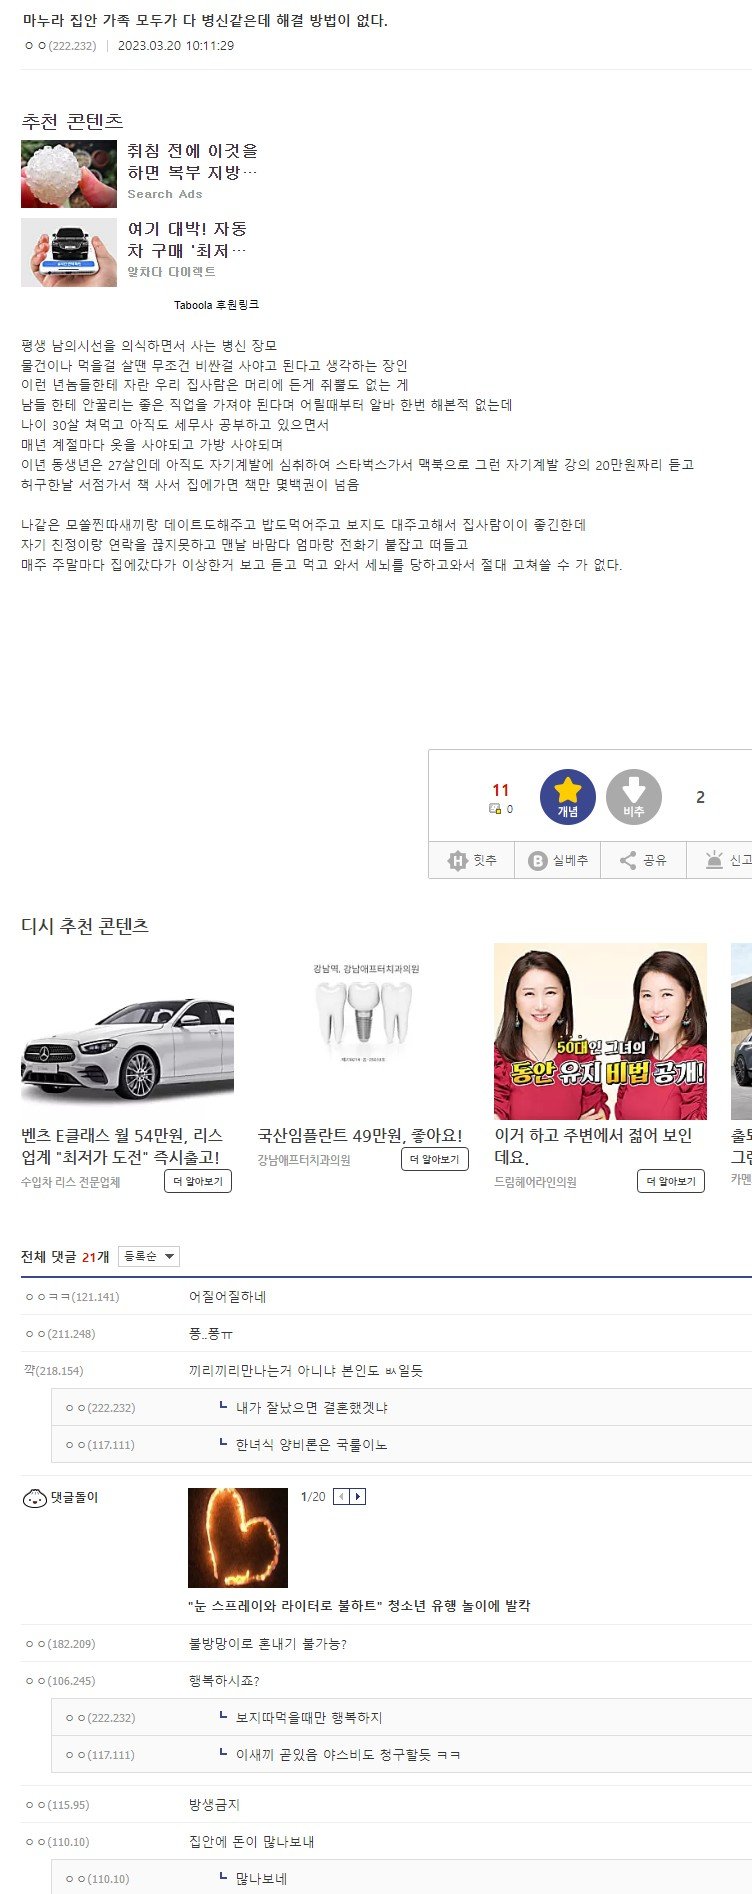Go to previous 댓글돌이 slide arrow
The width and height of the screenshot is (752, 1894).
[x=342, y=1497]
